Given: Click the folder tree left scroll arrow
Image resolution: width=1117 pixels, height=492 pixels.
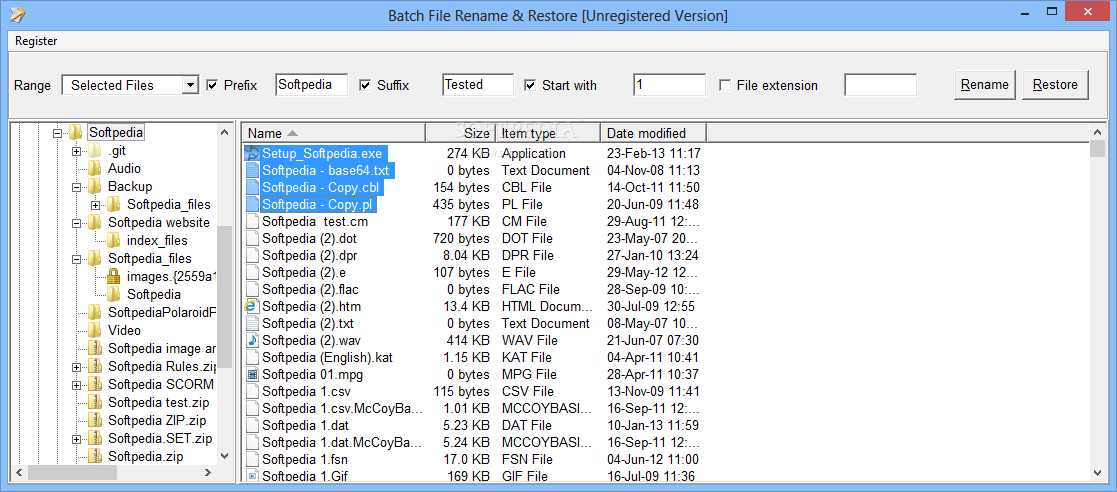Looking at the screenshot, I should click(19, 472).
